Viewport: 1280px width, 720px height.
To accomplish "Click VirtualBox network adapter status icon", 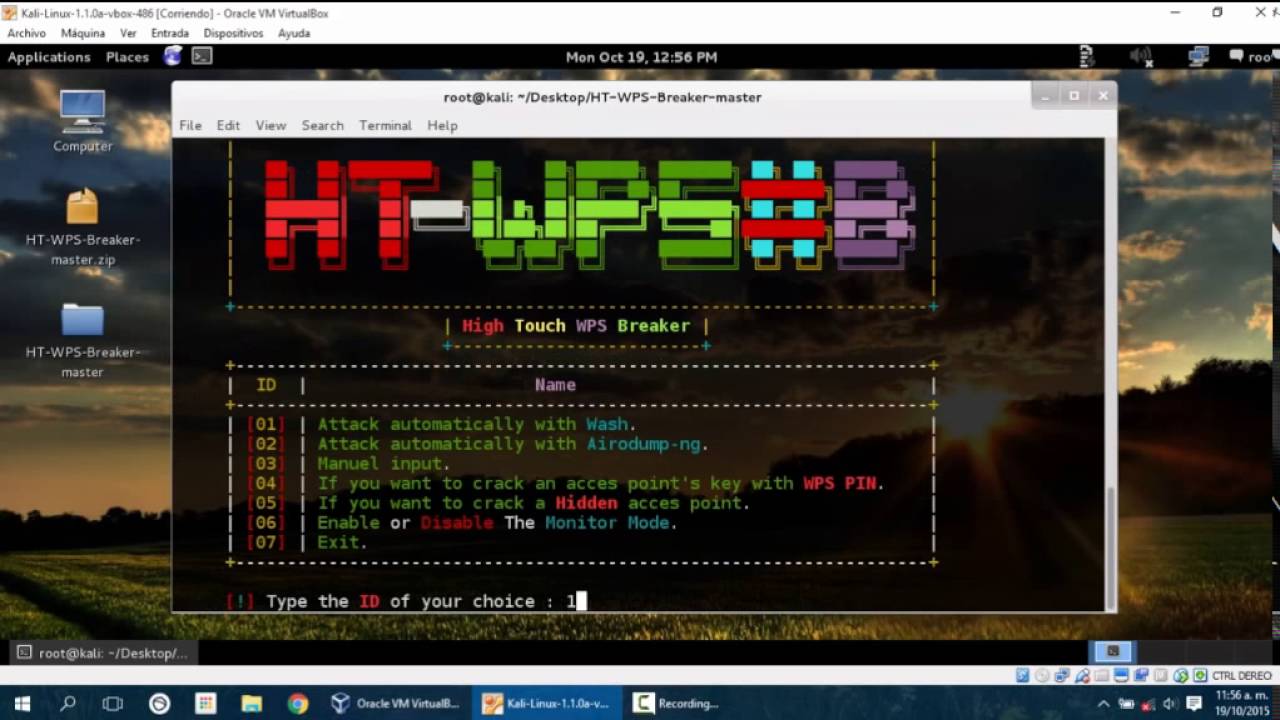I will 1062,676.
